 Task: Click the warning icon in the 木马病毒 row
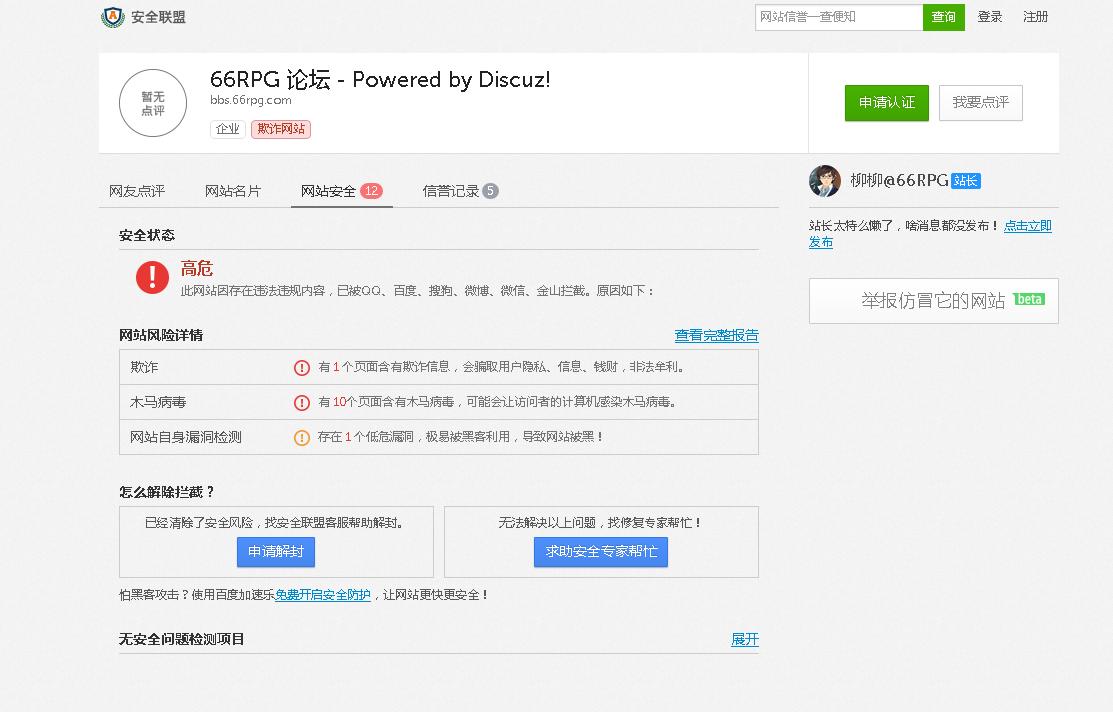click(302, 402)
